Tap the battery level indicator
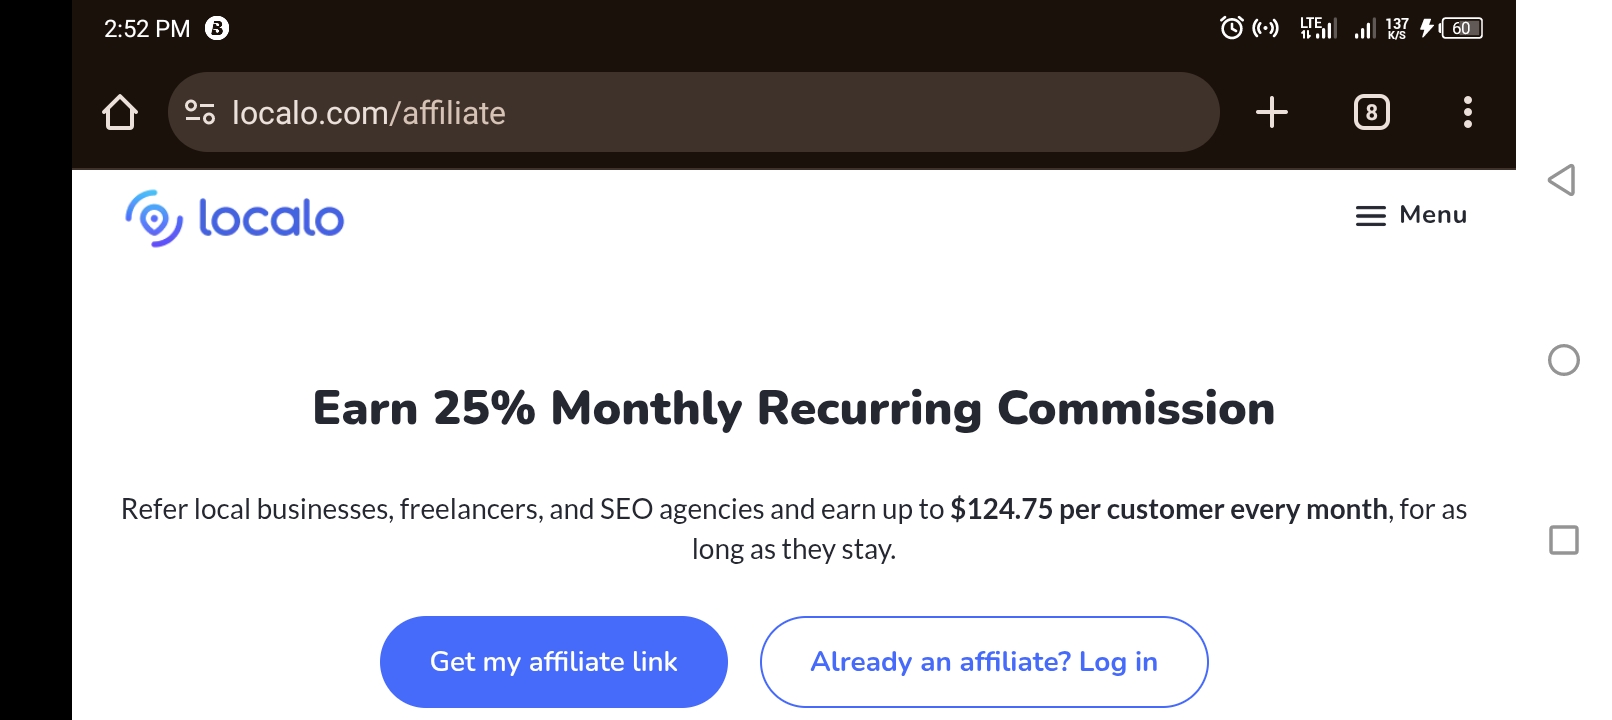1612x720 pixels. coord(1461,28)
